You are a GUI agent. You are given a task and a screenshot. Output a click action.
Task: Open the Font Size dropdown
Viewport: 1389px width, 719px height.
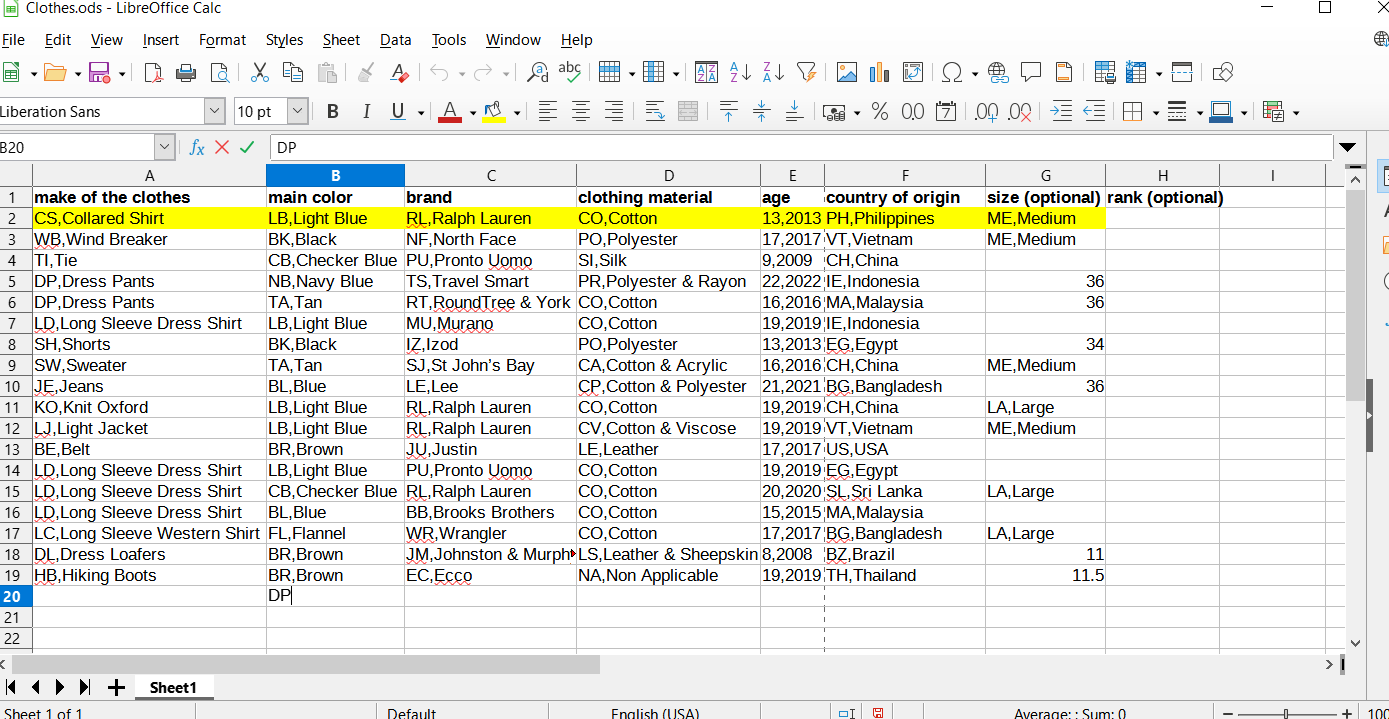[298, 112]
